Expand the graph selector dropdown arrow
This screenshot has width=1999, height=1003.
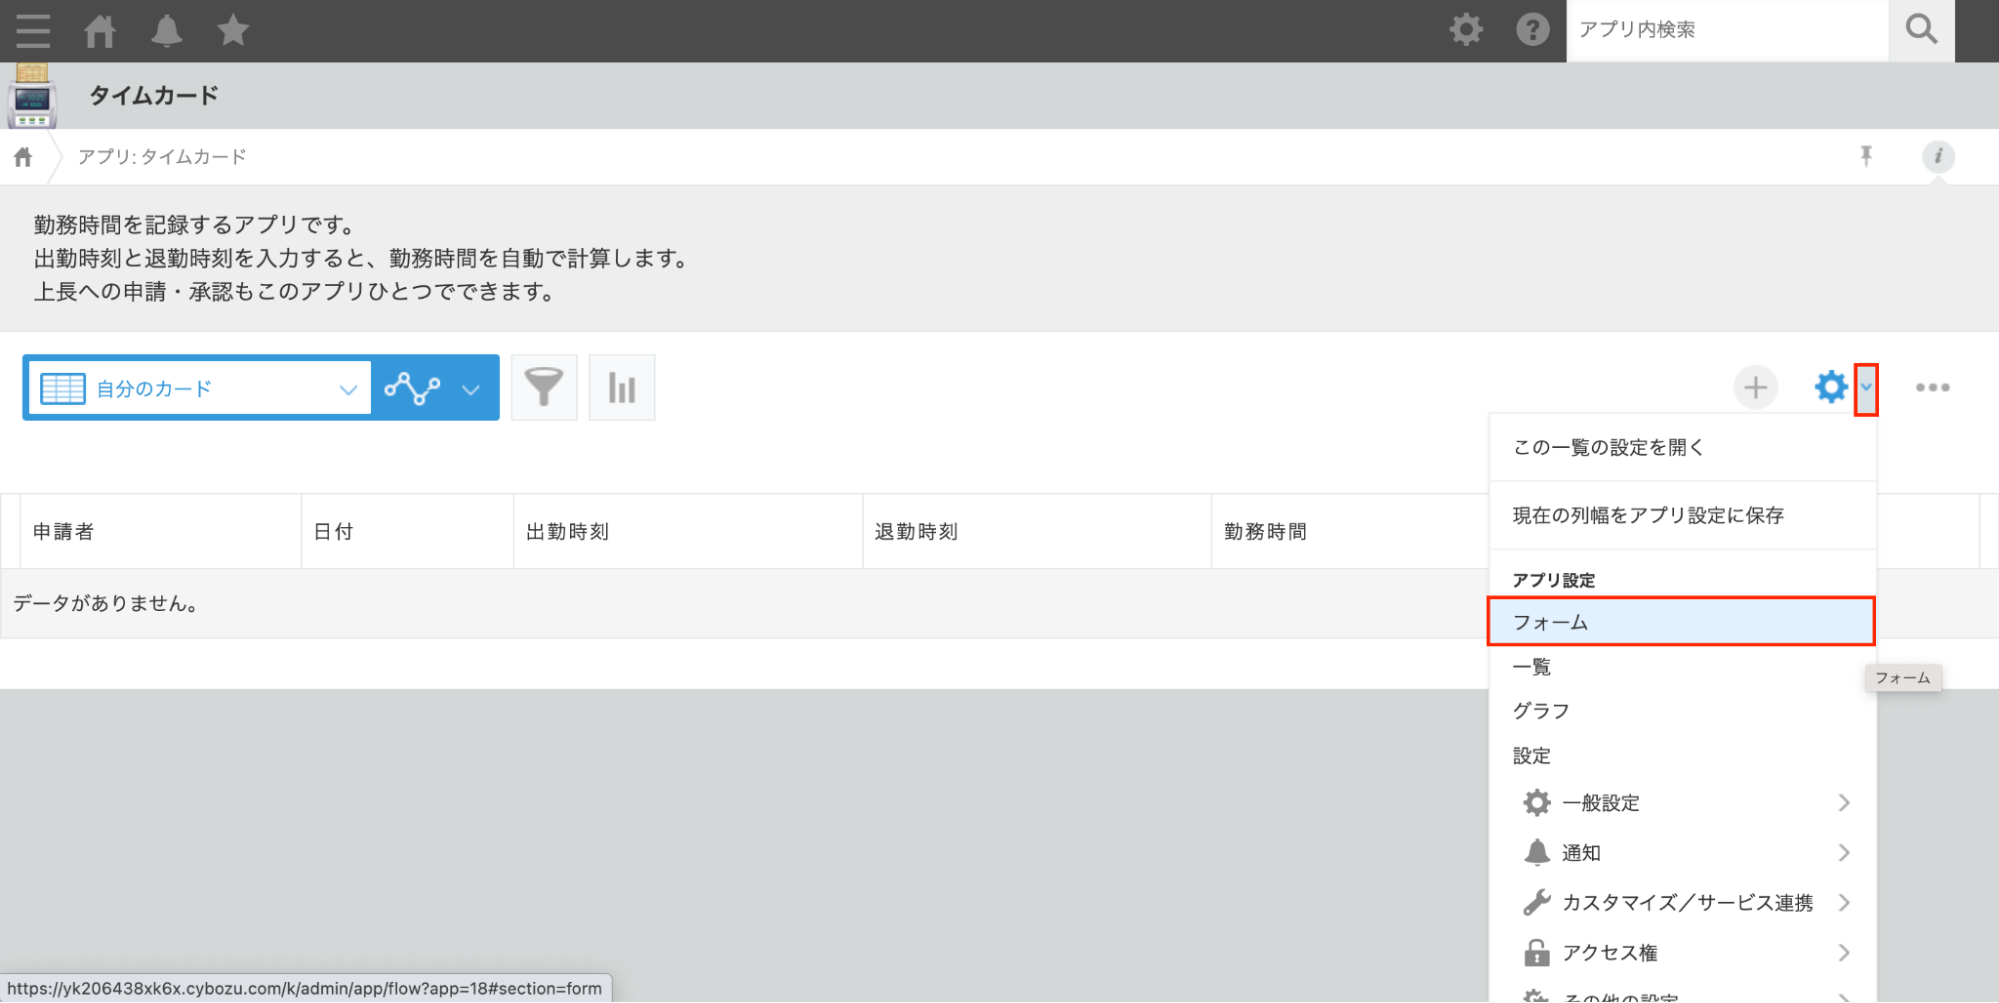point(471,388)
